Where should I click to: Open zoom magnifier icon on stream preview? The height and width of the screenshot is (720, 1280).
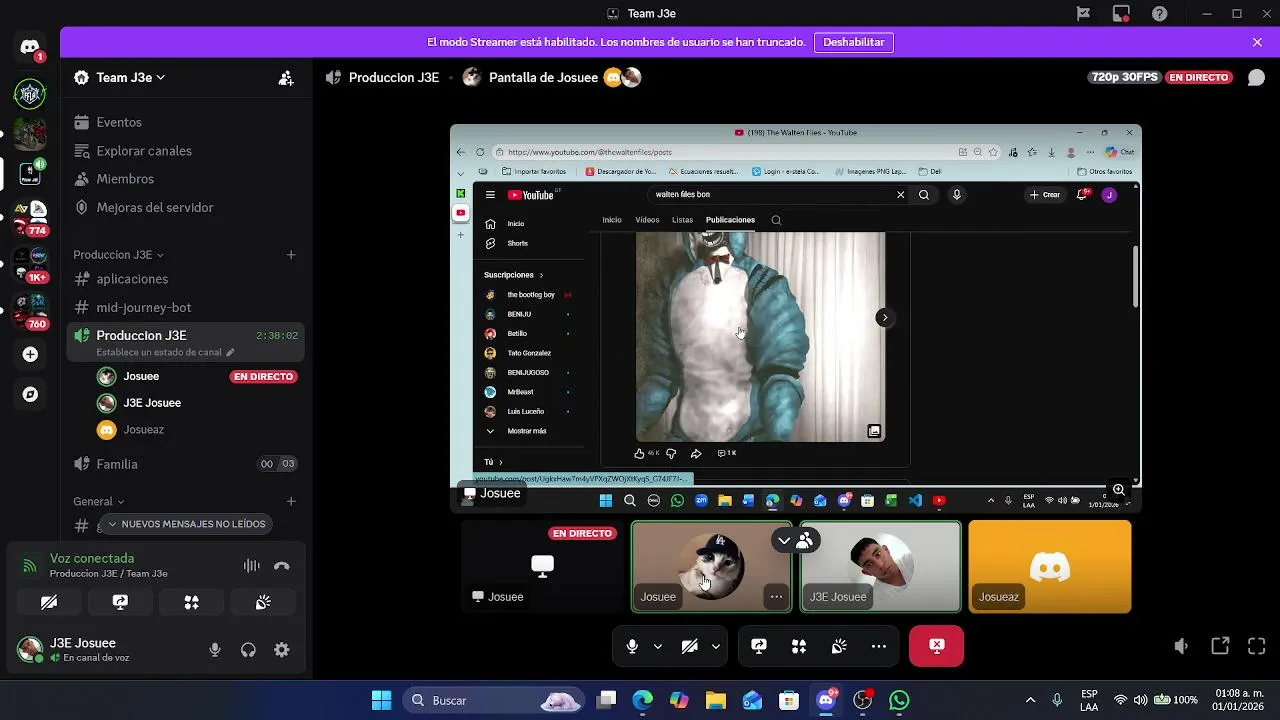[1119, 490]
